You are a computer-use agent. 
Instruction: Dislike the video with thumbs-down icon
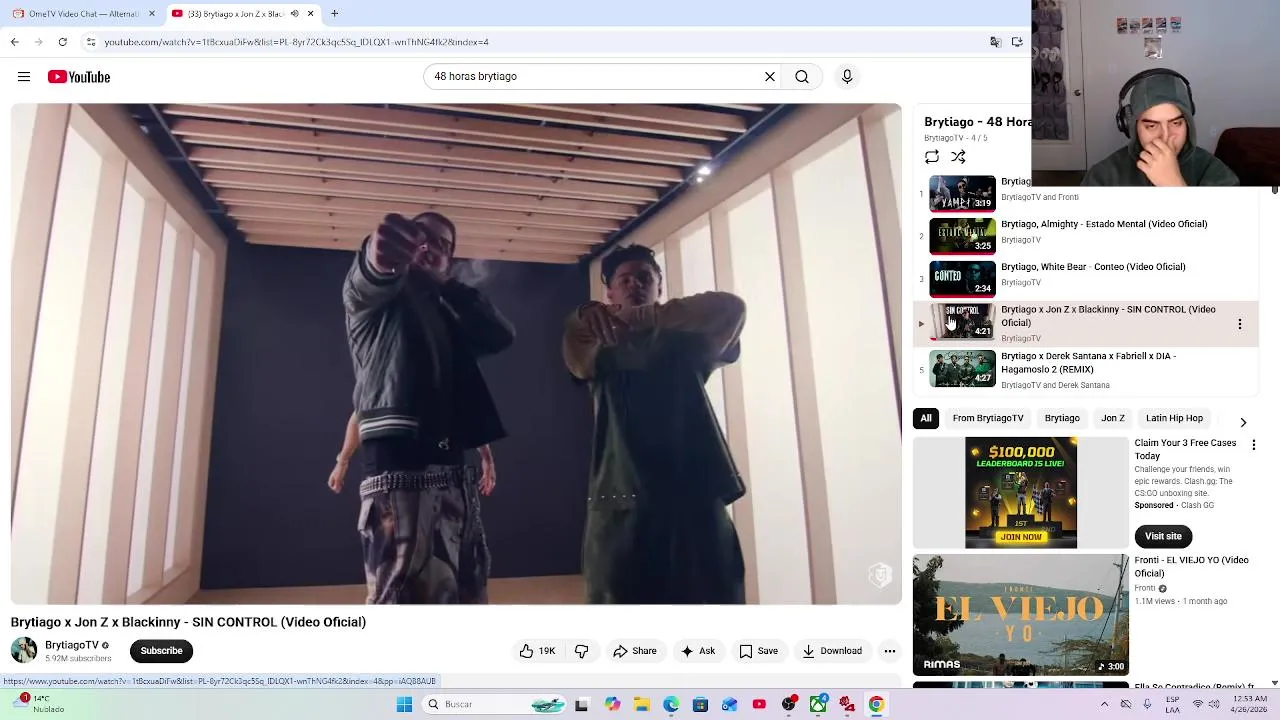pyautogui.click(x=581, y=651)
